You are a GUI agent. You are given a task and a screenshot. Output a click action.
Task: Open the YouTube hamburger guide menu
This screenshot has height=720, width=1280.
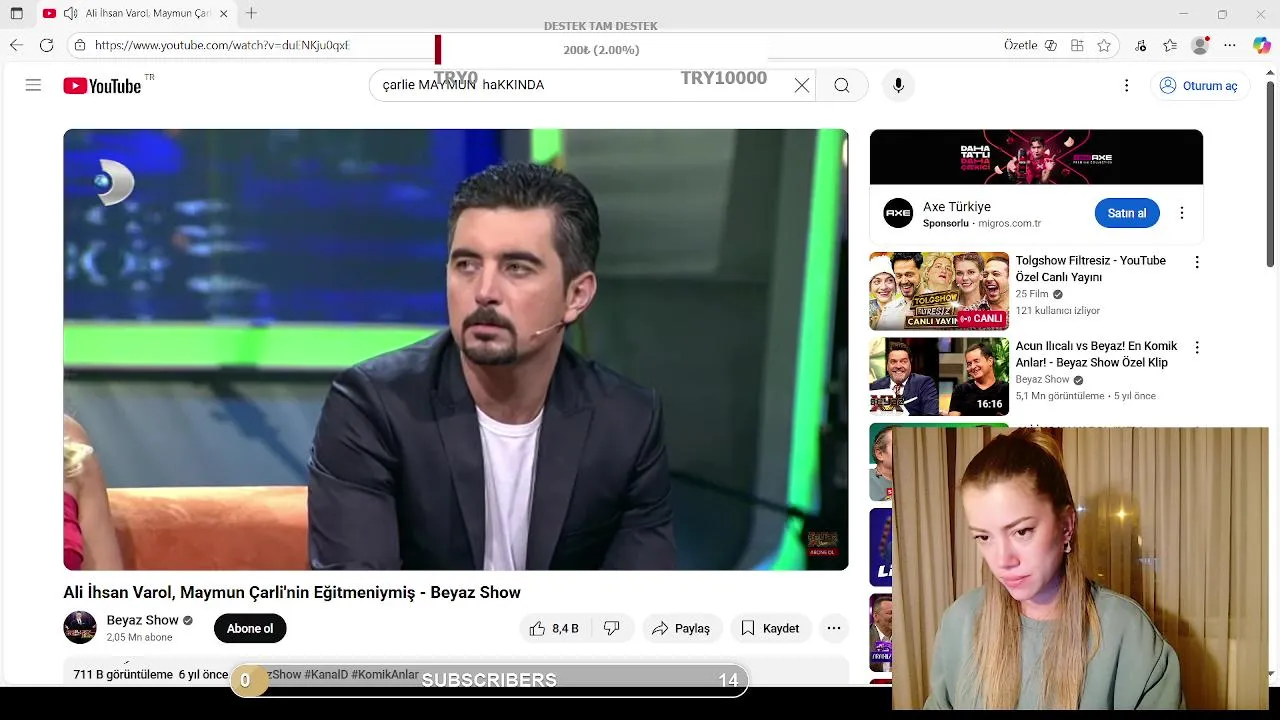[33, 85]
